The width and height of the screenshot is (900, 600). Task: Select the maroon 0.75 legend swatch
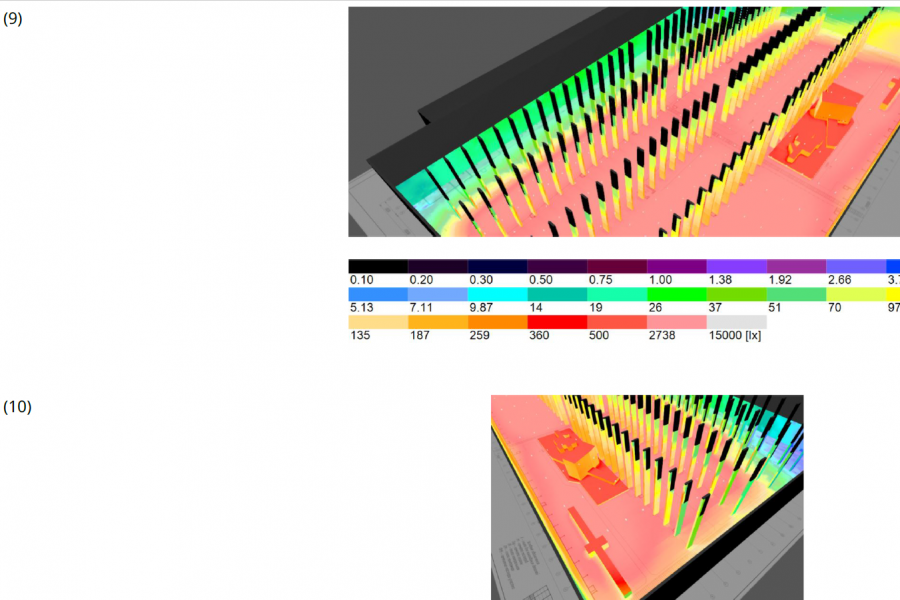pos(617,266)
